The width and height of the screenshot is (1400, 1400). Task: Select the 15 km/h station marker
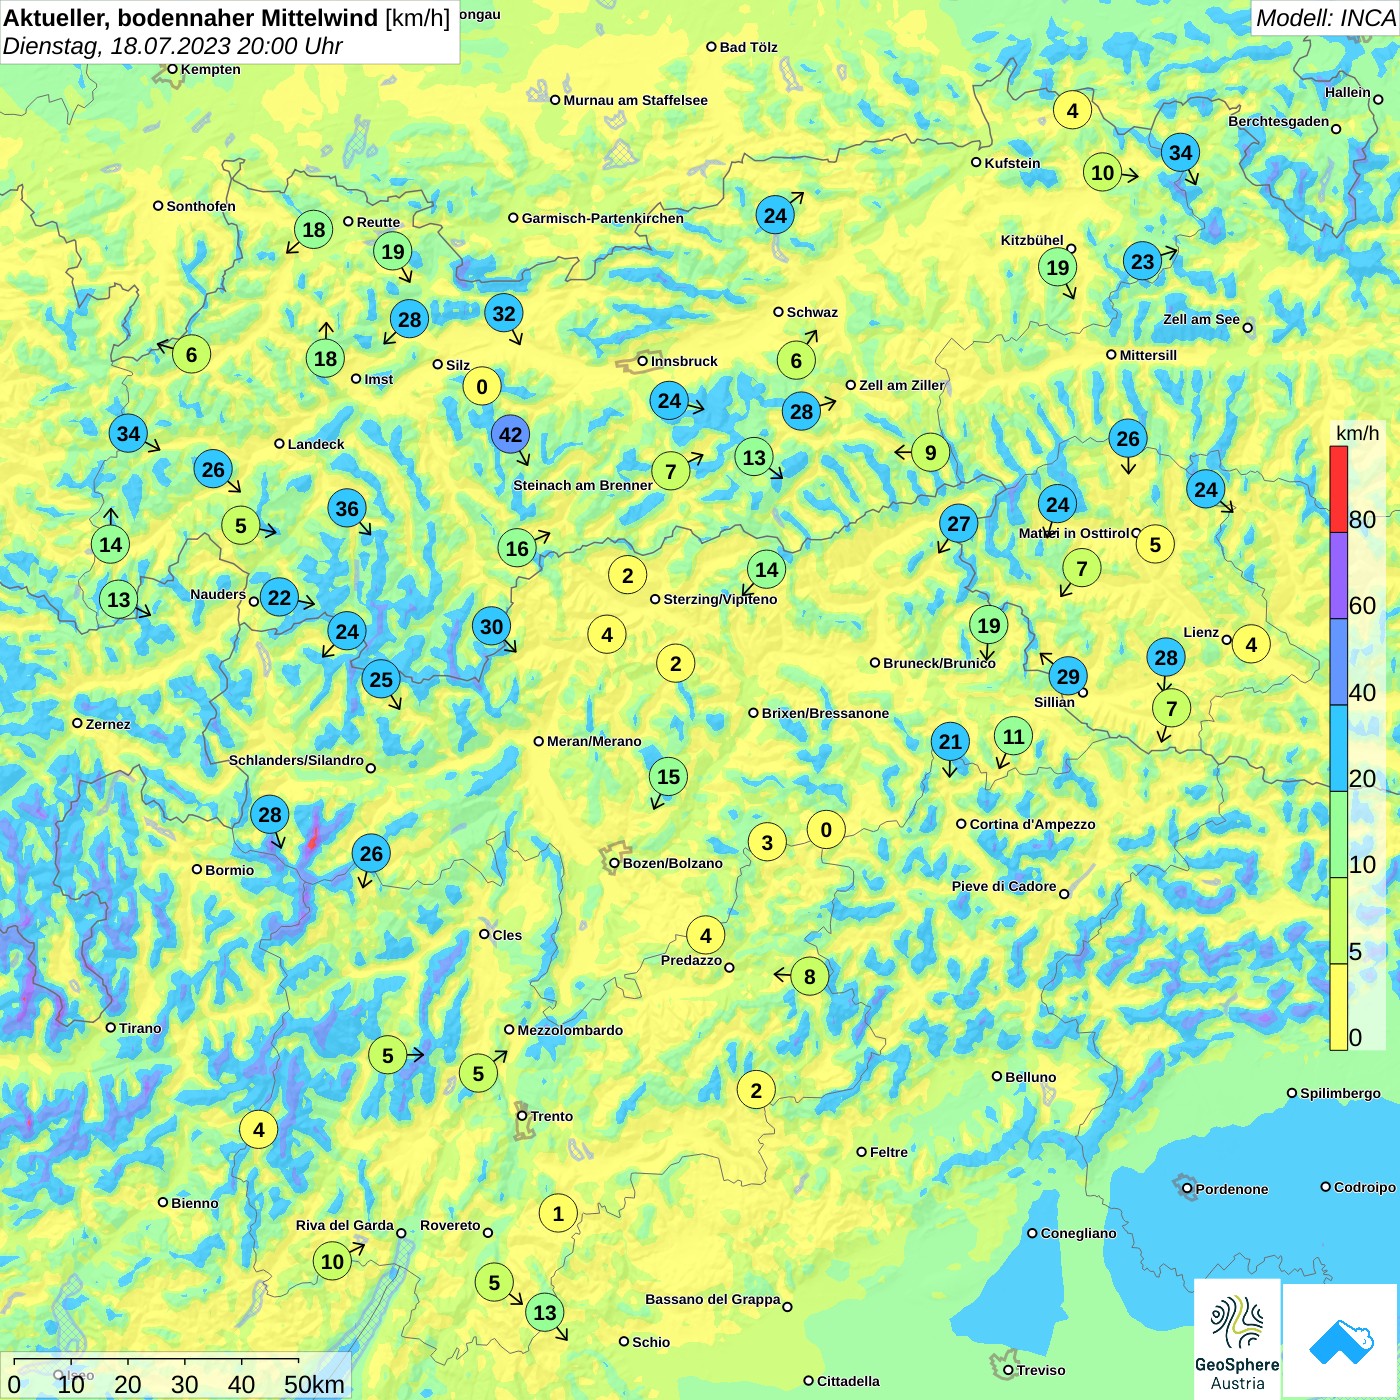[668, 777]
